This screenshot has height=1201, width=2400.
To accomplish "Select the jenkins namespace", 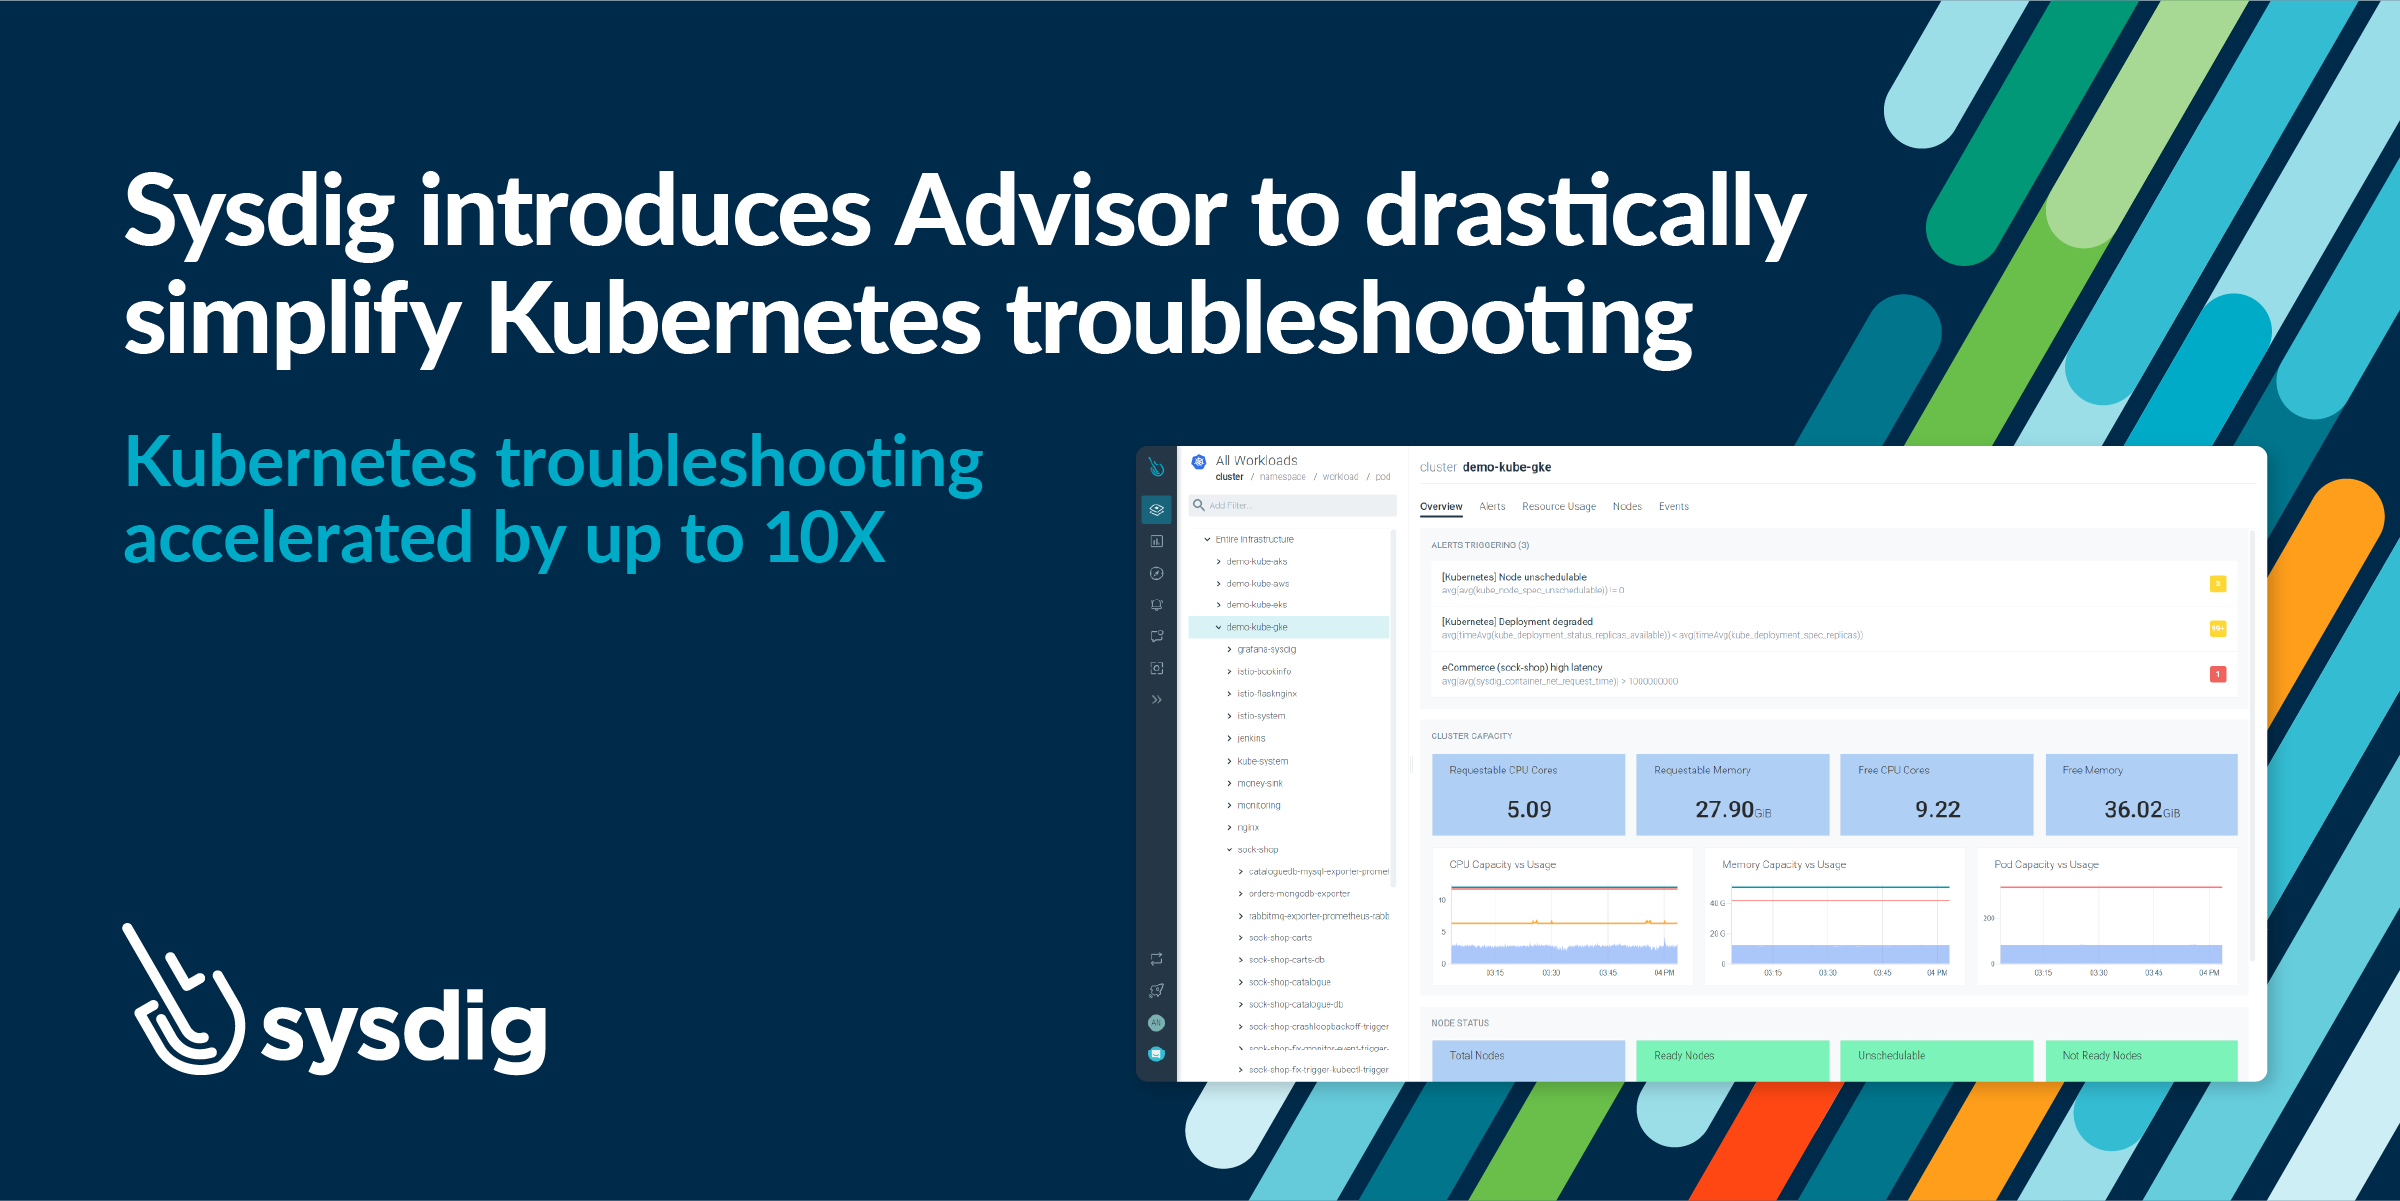I will pyautogui.click(x=1251, y=739).
